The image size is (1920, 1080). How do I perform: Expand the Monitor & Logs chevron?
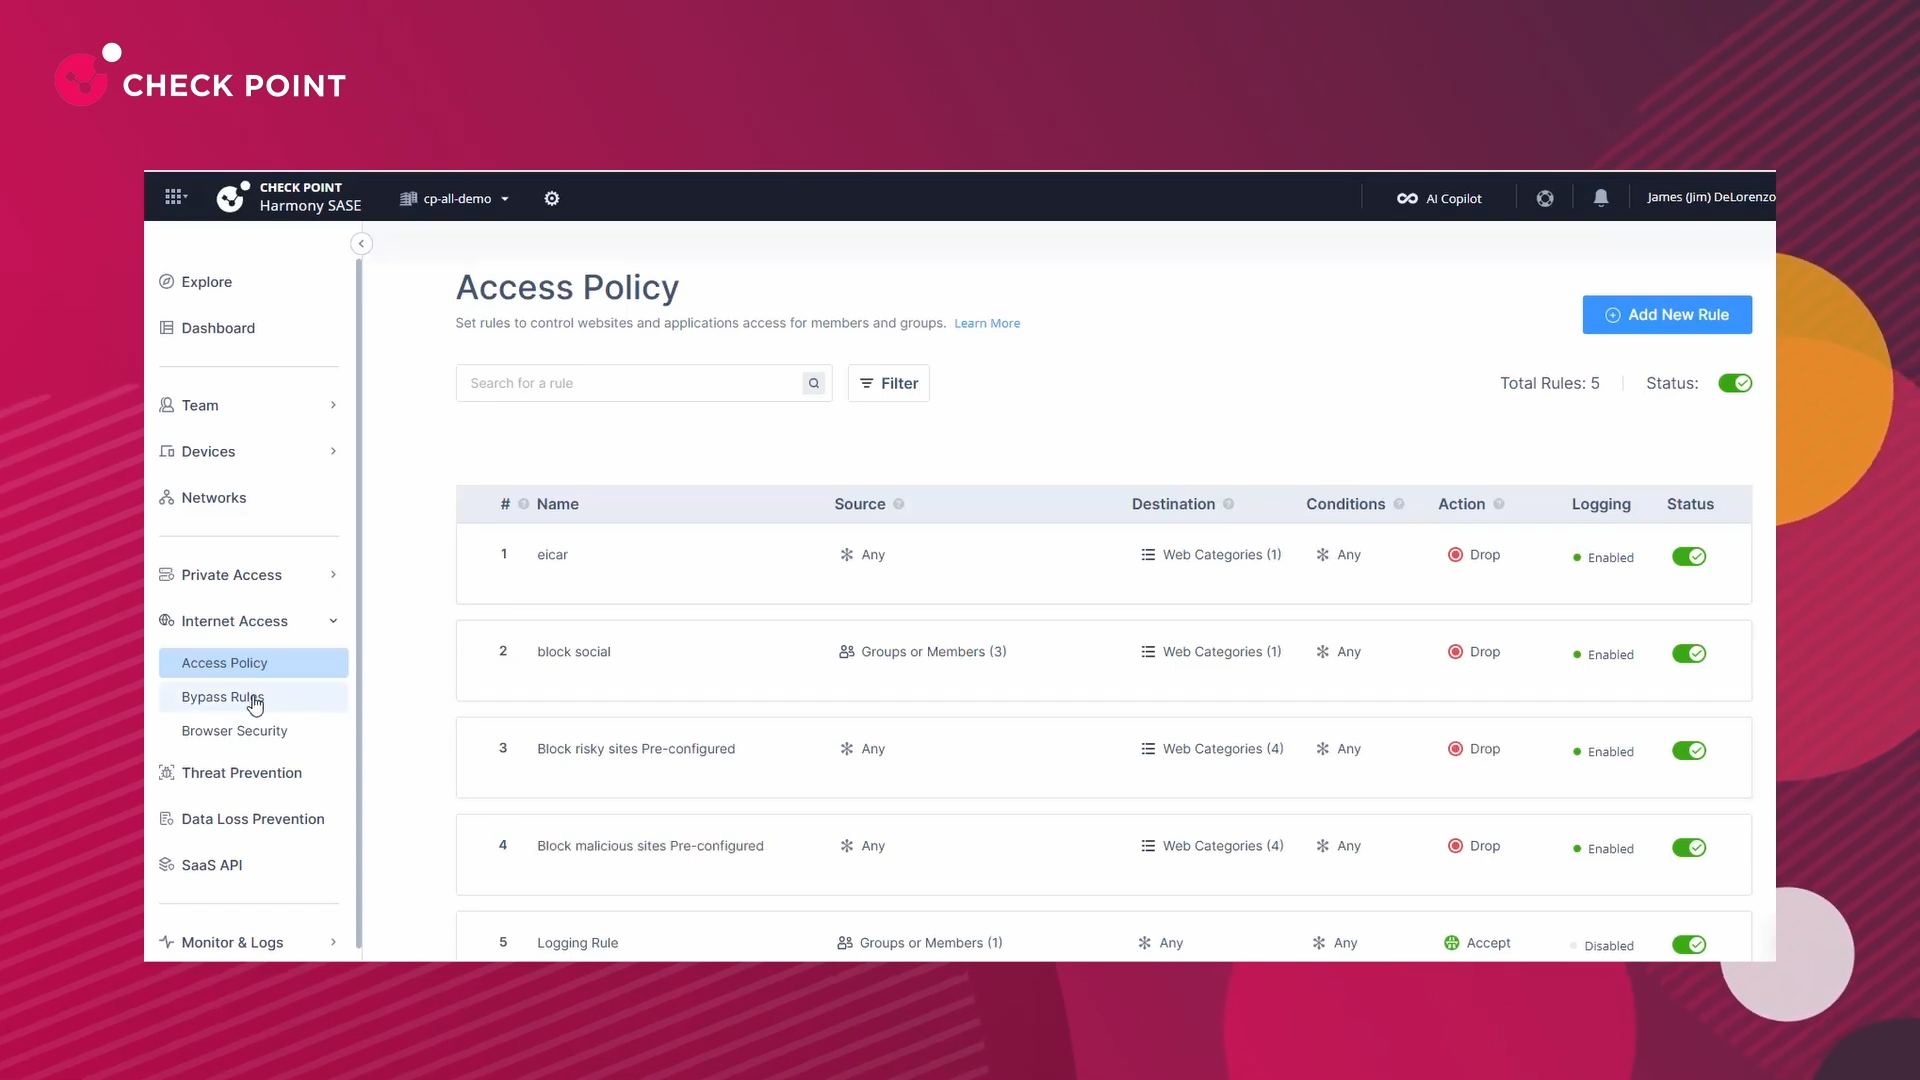333,942
